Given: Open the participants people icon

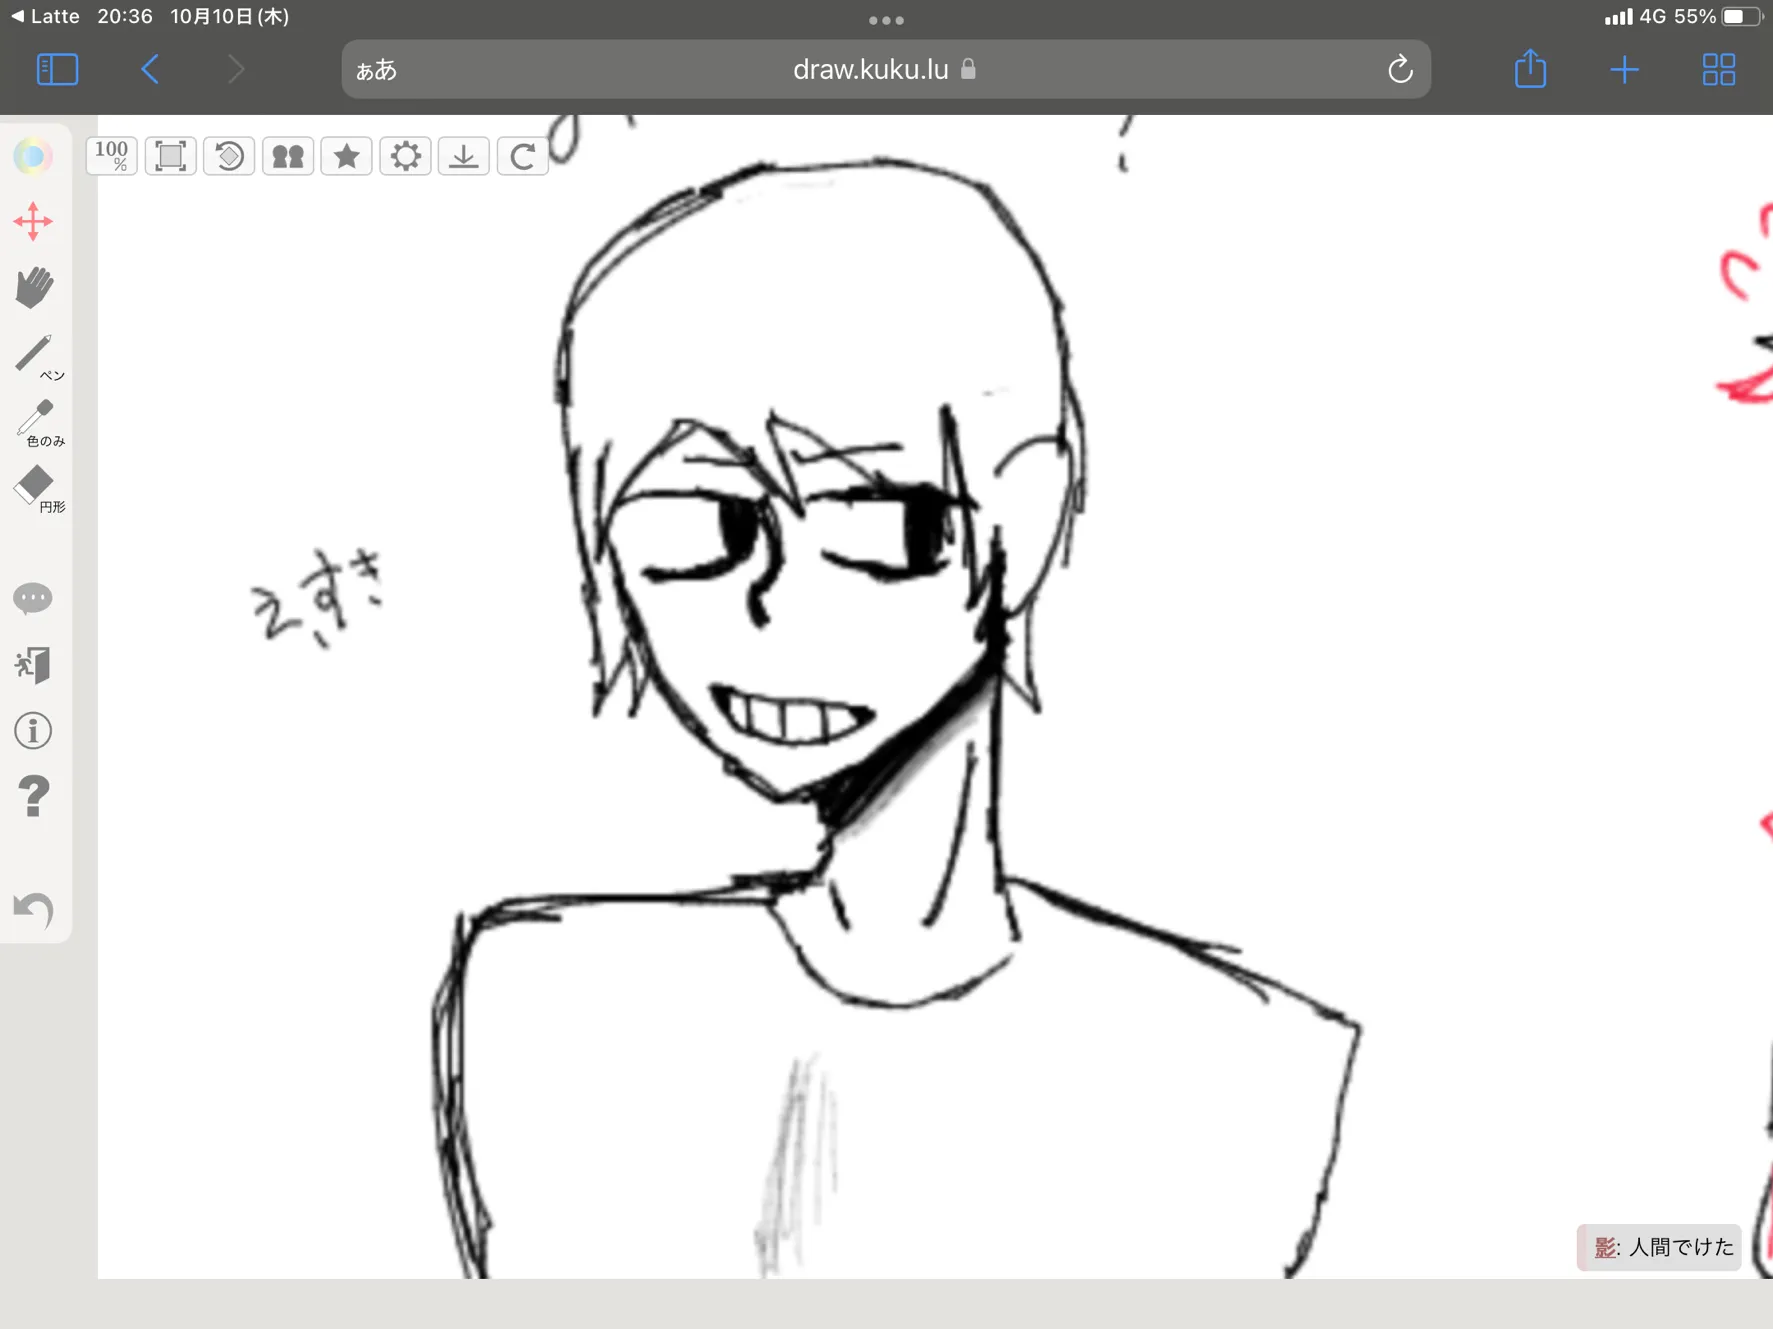Looking at the screenshot, I should (288, 156).
